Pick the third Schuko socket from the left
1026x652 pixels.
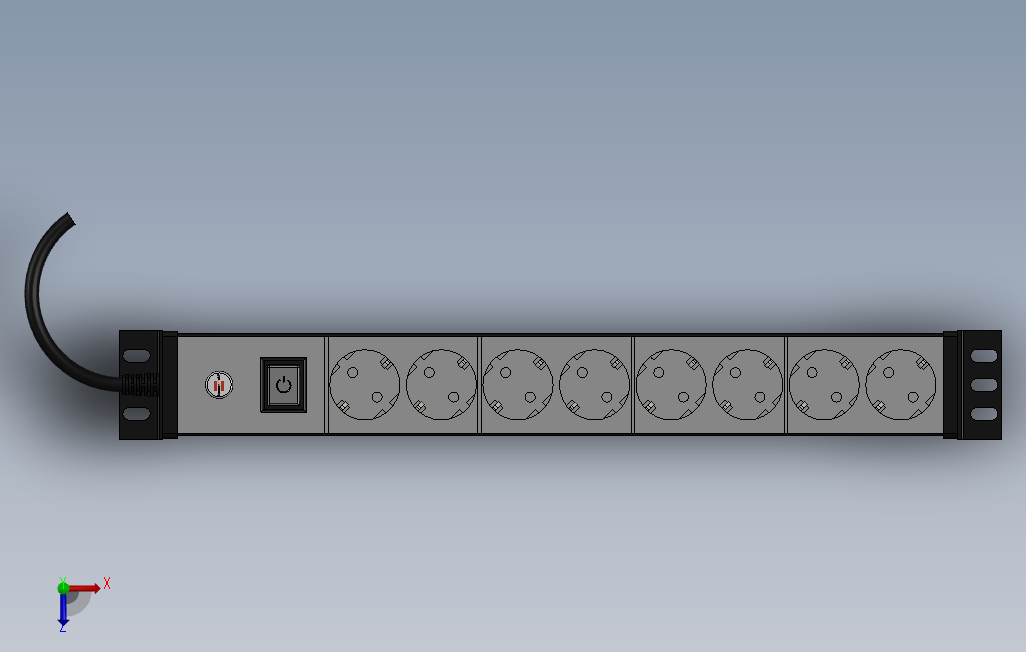pos(518,384)
